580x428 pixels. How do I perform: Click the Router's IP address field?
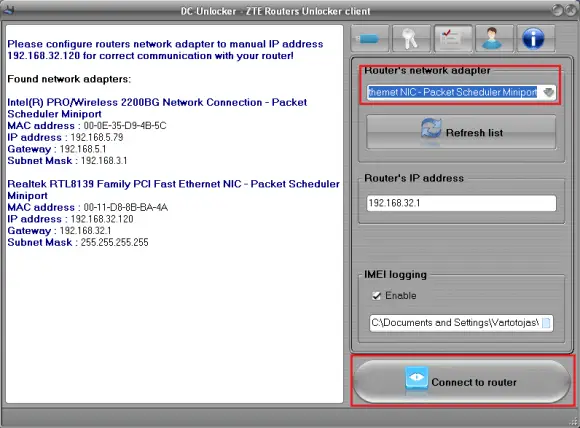click(x=461, y=203)
